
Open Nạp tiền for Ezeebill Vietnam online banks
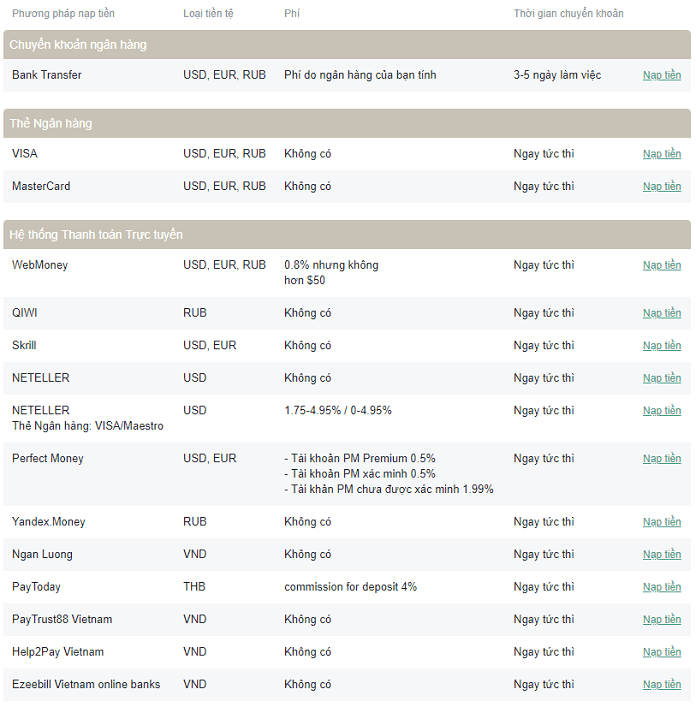click(x=661, y=684)
